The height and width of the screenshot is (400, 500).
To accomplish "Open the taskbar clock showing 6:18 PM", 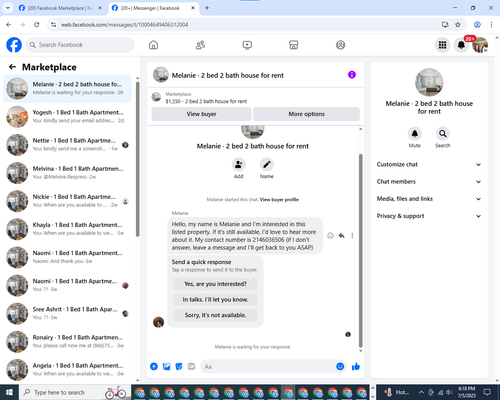I will [x=467, y=392].
